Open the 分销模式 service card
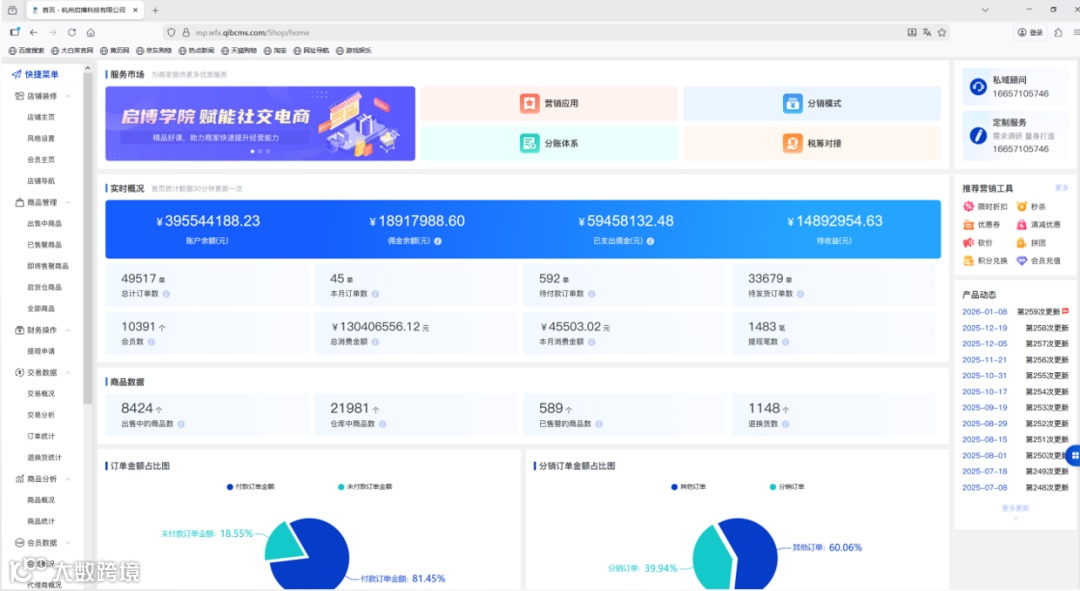The image size is (1080, 591). click(812, 103)
